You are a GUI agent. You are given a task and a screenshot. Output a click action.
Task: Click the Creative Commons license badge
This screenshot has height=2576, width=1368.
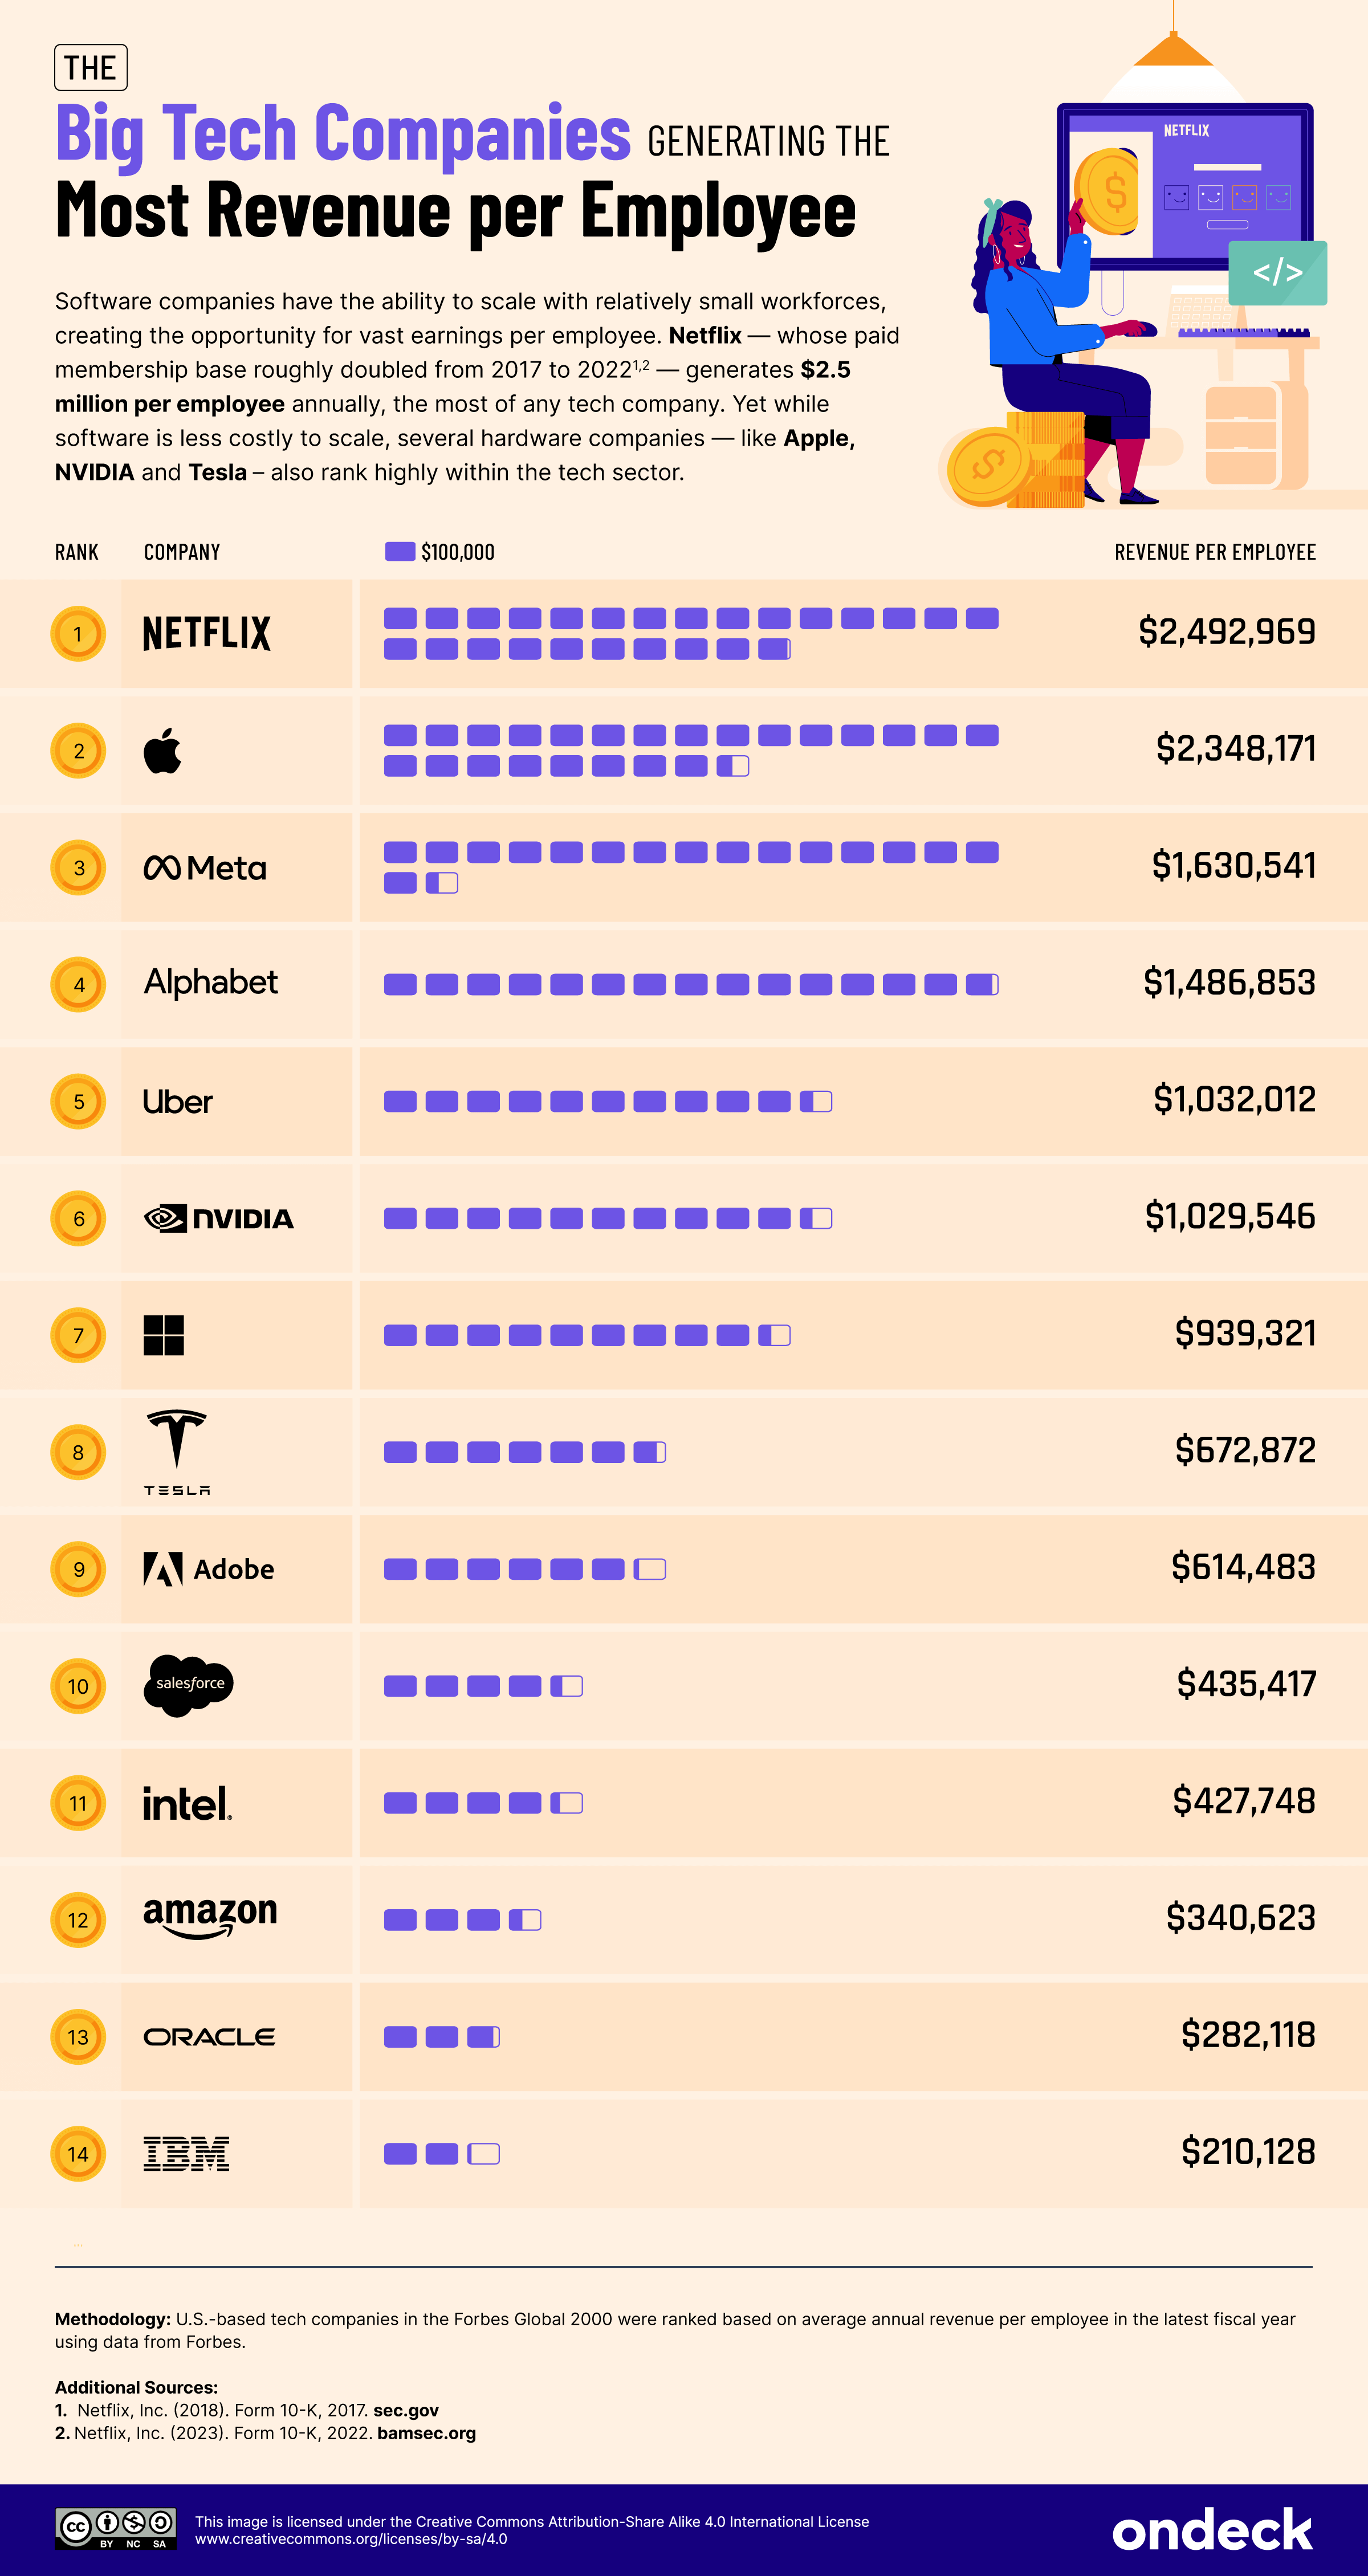[116, 2529]
